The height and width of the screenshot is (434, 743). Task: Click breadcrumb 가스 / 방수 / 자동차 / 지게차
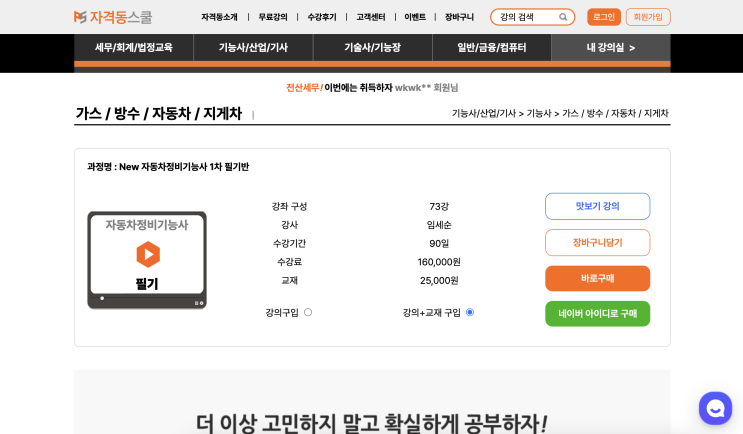coord(615,113)
